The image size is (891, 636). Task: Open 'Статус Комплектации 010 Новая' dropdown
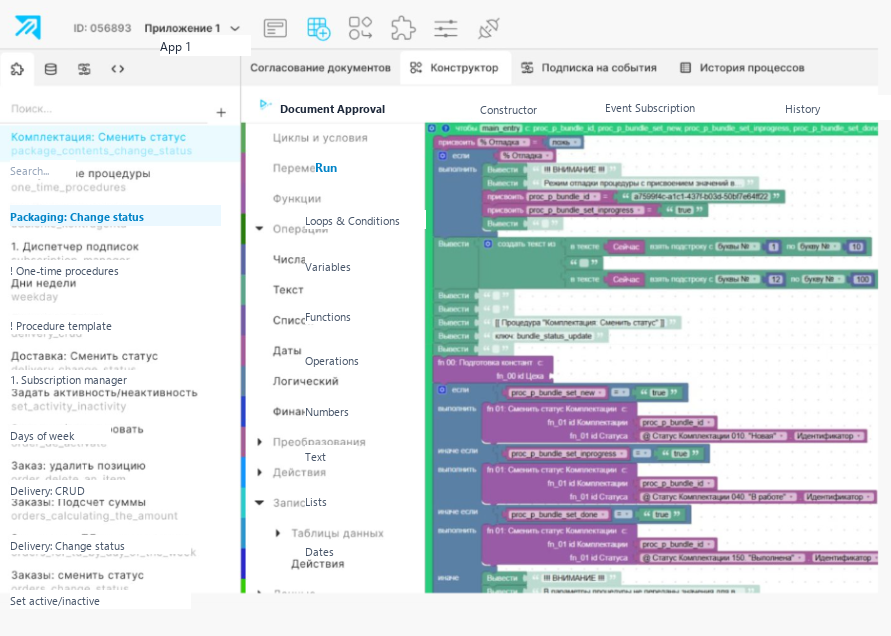pyautogui.click(x=713, y=436)
